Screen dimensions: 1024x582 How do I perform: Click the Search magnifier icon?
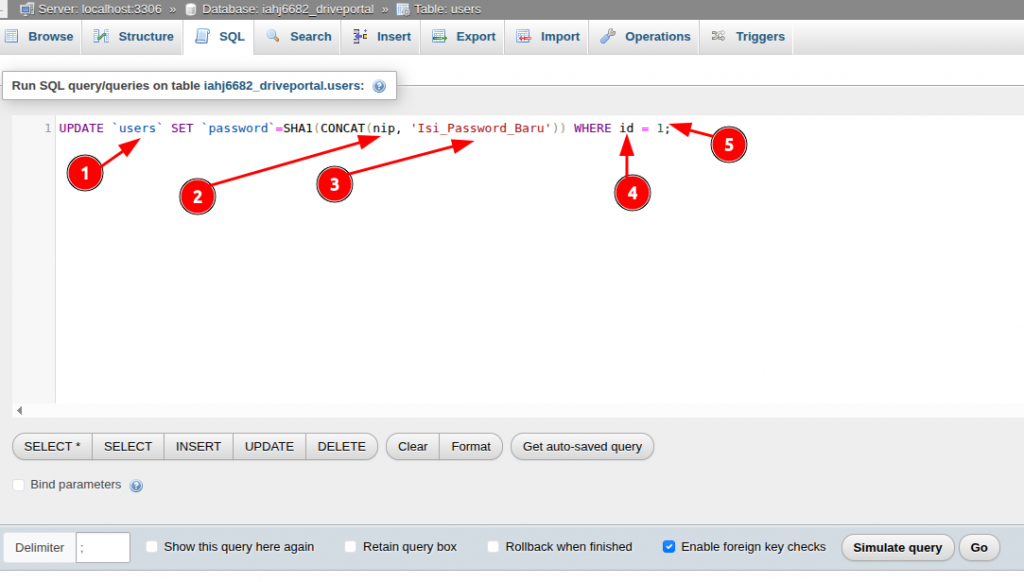(273, 36)
